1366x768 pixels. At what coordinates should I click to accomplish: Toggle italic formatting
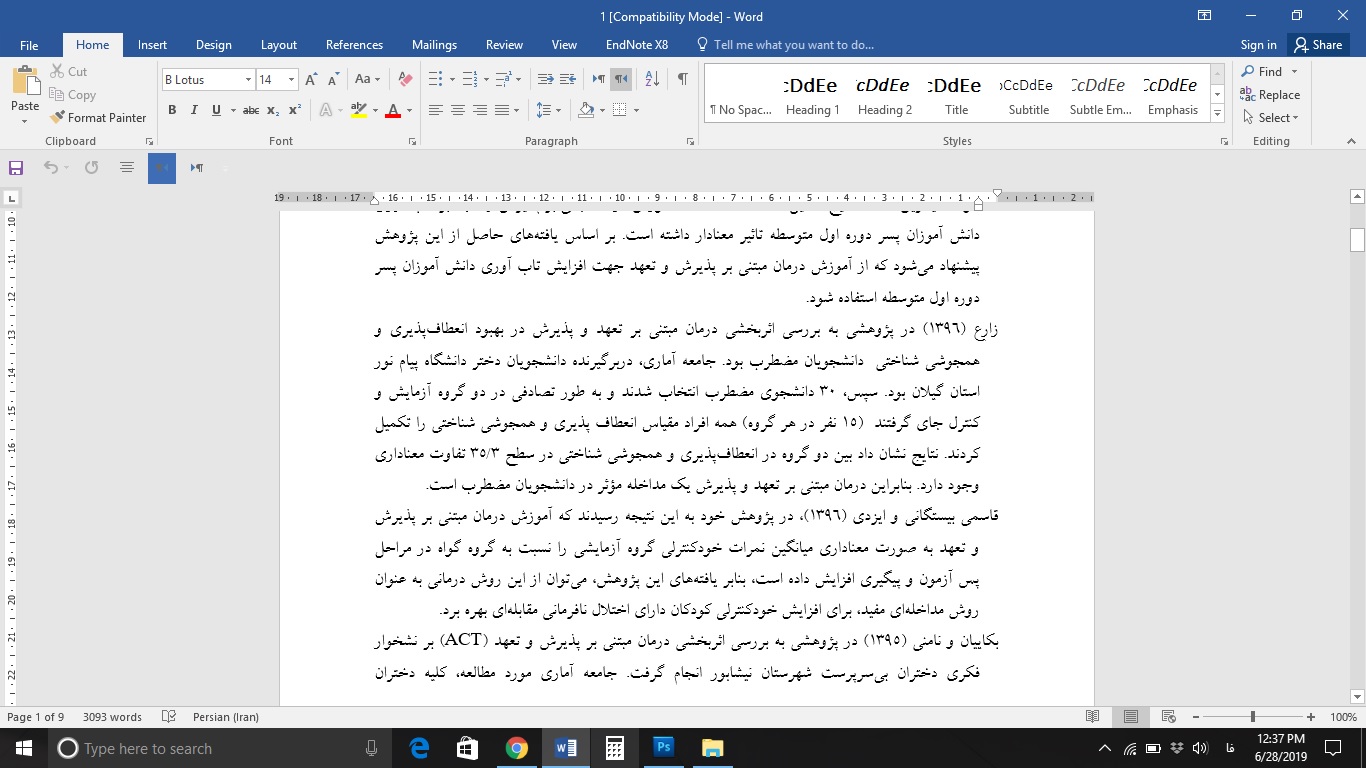coord(194,110)
